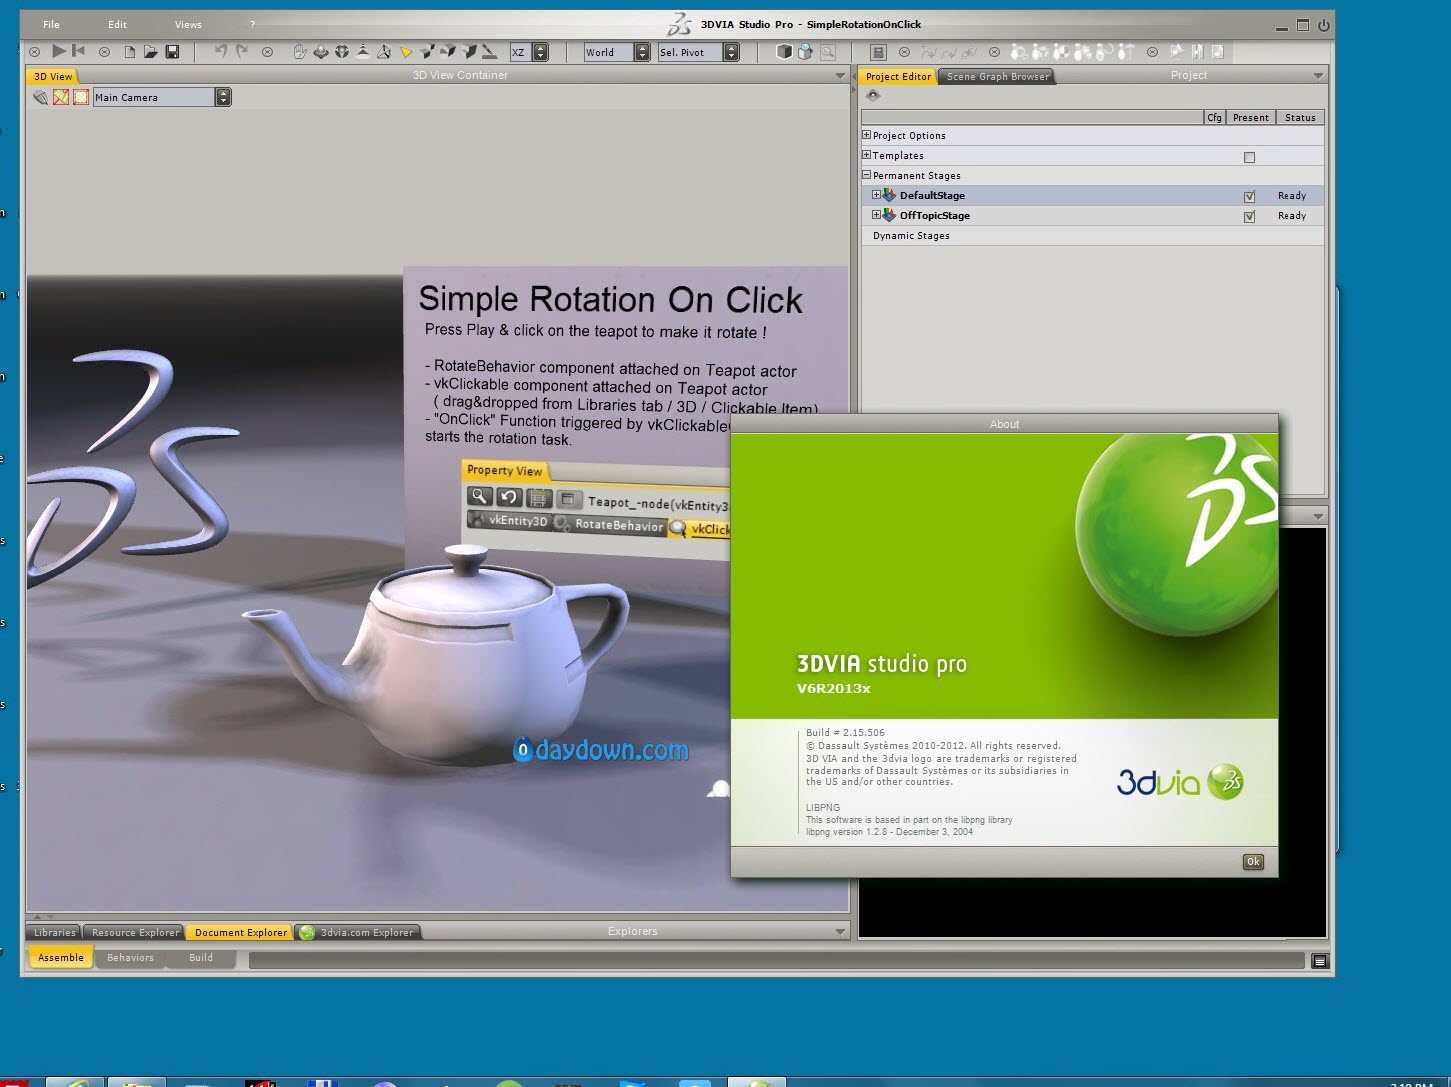Uncheck the DefaultStage Present checkbox
The image size is (1451, 1087).
[1249, 197]
